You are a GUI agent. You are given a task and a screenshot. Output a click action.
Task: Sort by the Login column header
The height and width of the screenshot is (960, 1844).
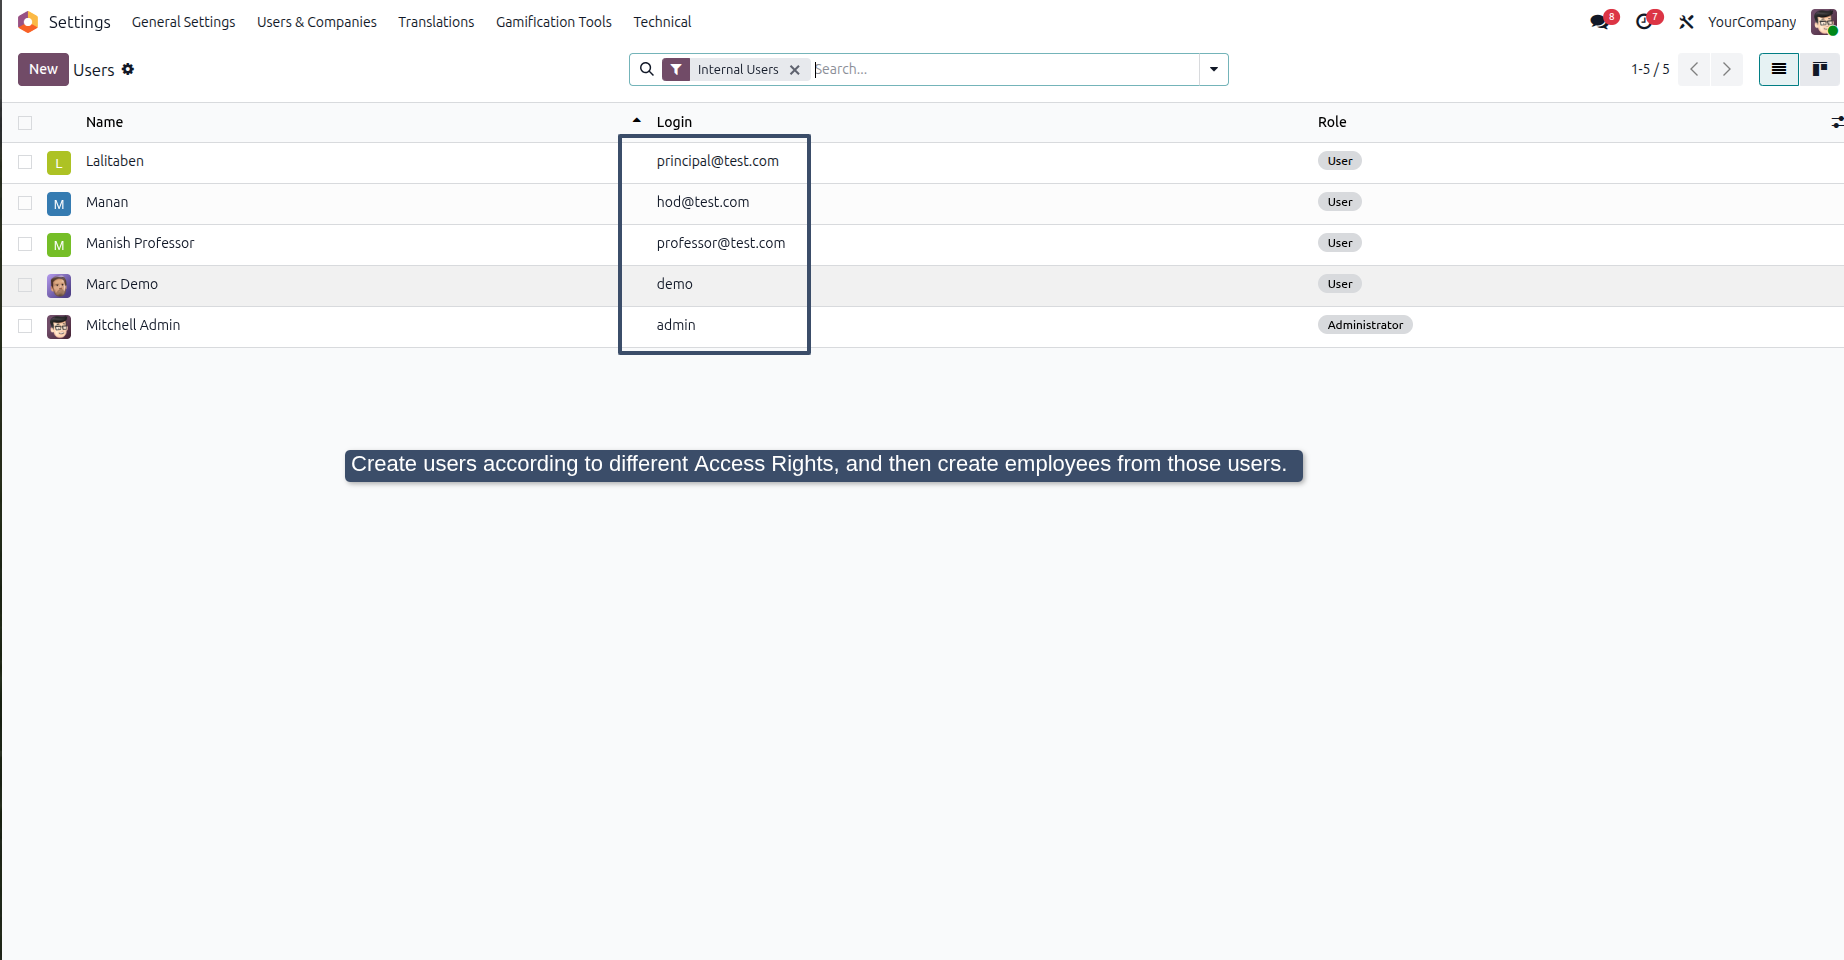(674, 122)
